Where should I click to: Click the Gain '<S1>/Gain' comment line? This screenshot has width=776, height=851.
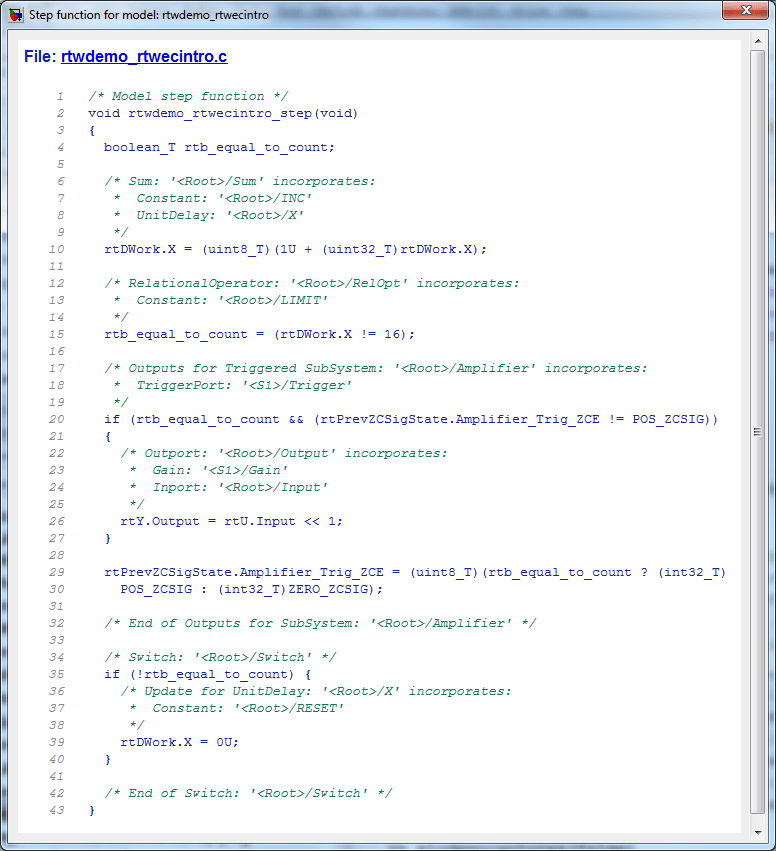[x=209, y=470]
